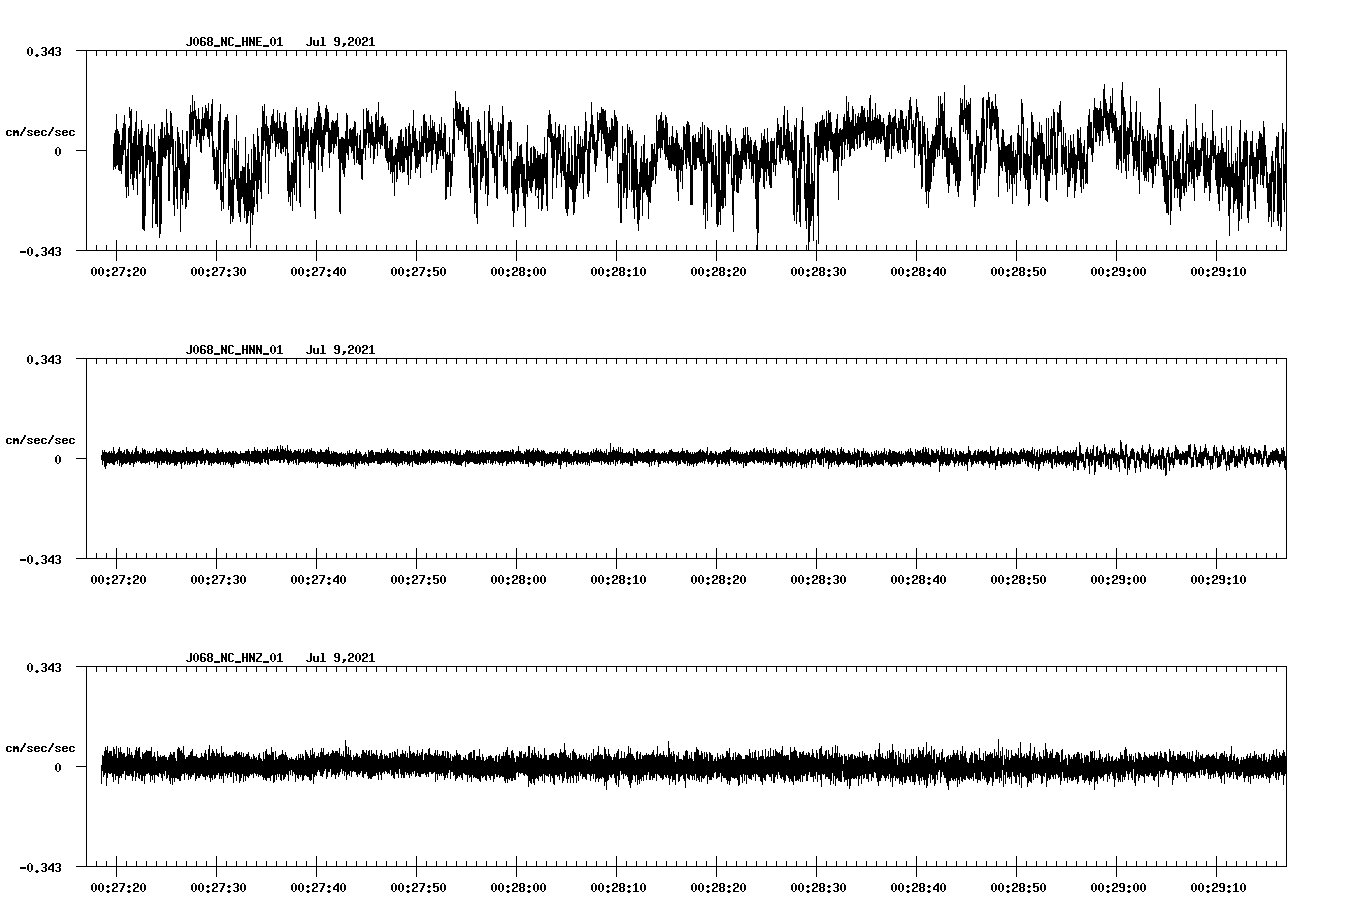This screenshot has width=1358, height=924.
Task: Click the Jul 9,2021 date on HNZ plot
Action: pos(341,658)
